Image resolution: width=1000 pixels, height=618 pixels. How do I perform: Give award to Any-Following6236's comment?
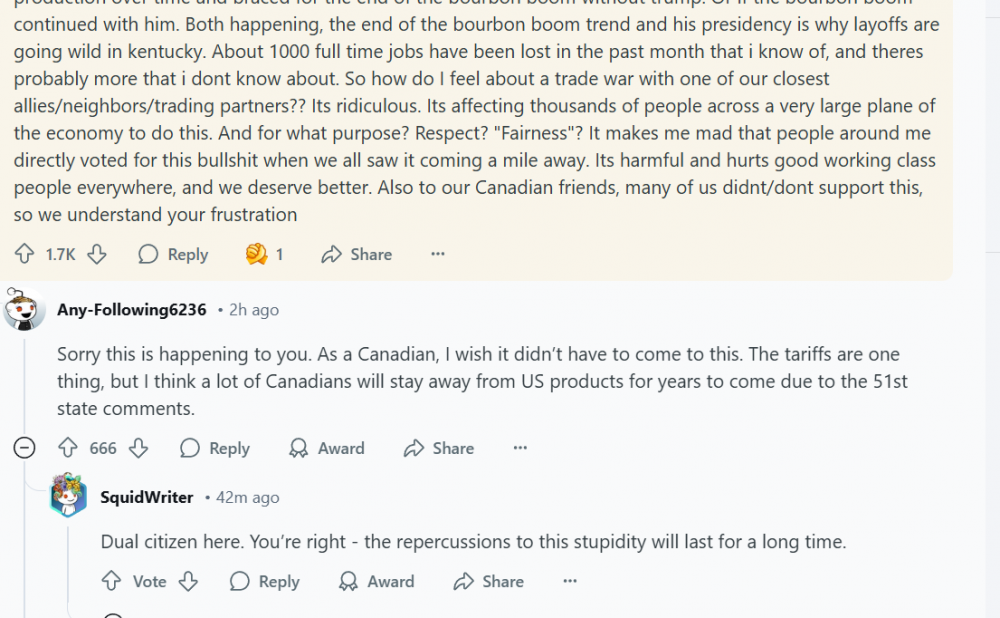pyautogui.click(x=327, y=449)
